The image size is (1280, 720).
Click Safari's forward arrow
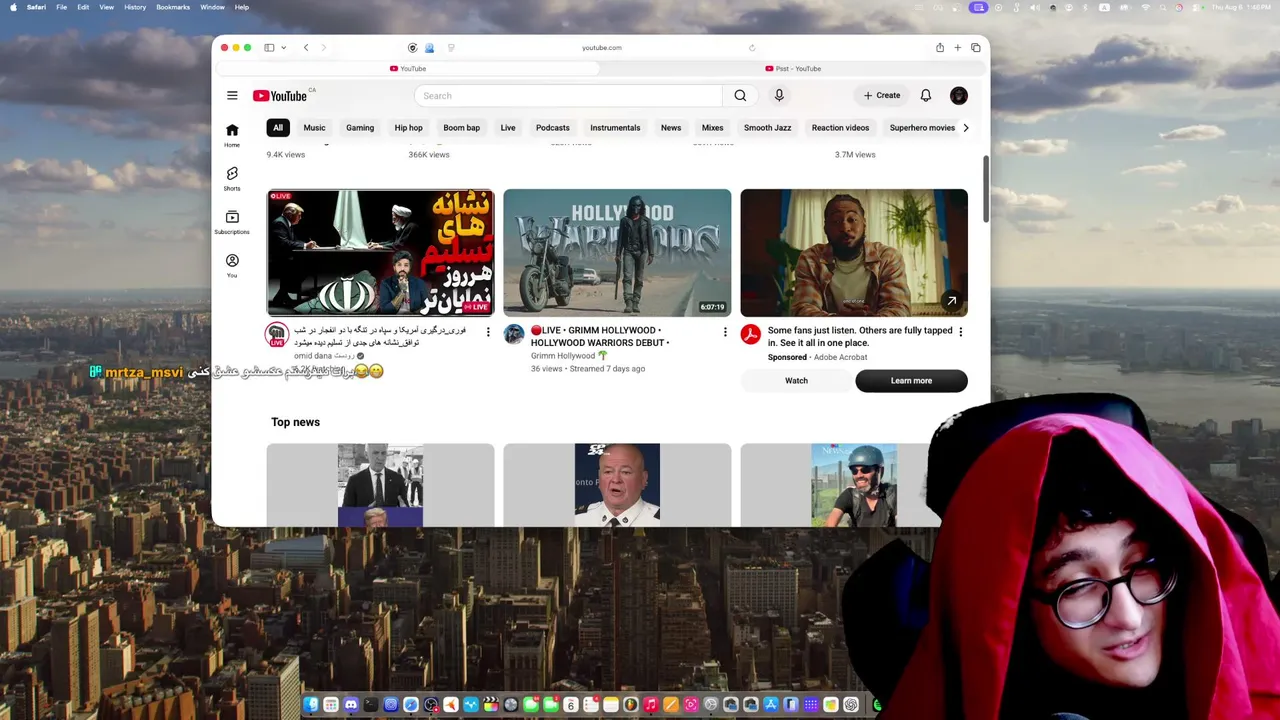[x=323, y=48]
